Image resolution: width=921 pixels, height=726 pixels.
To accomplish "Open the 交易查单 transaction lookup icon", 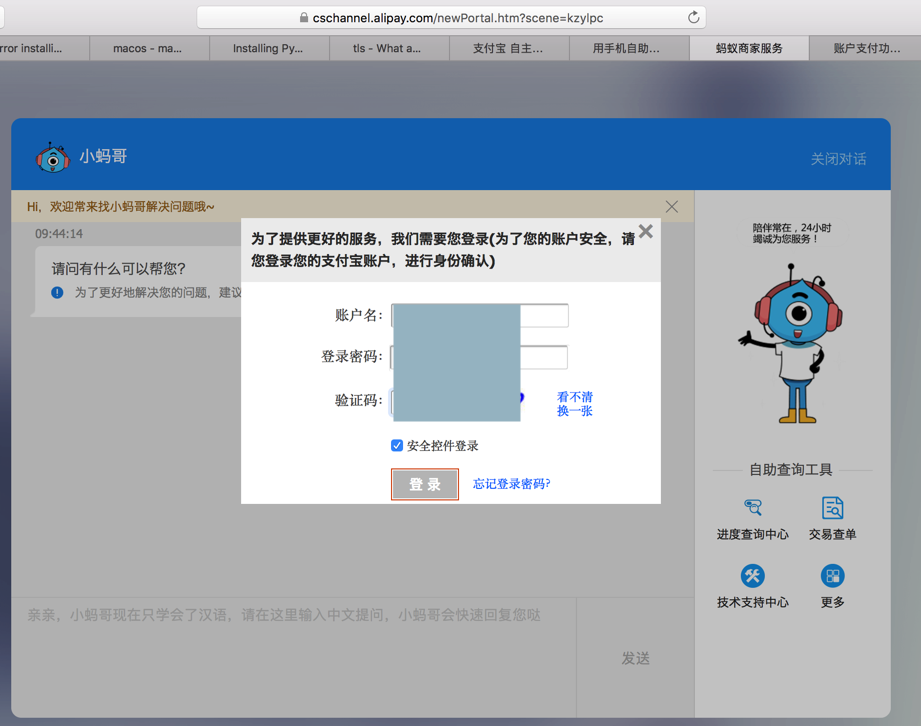I will click(x=832, y=508).
